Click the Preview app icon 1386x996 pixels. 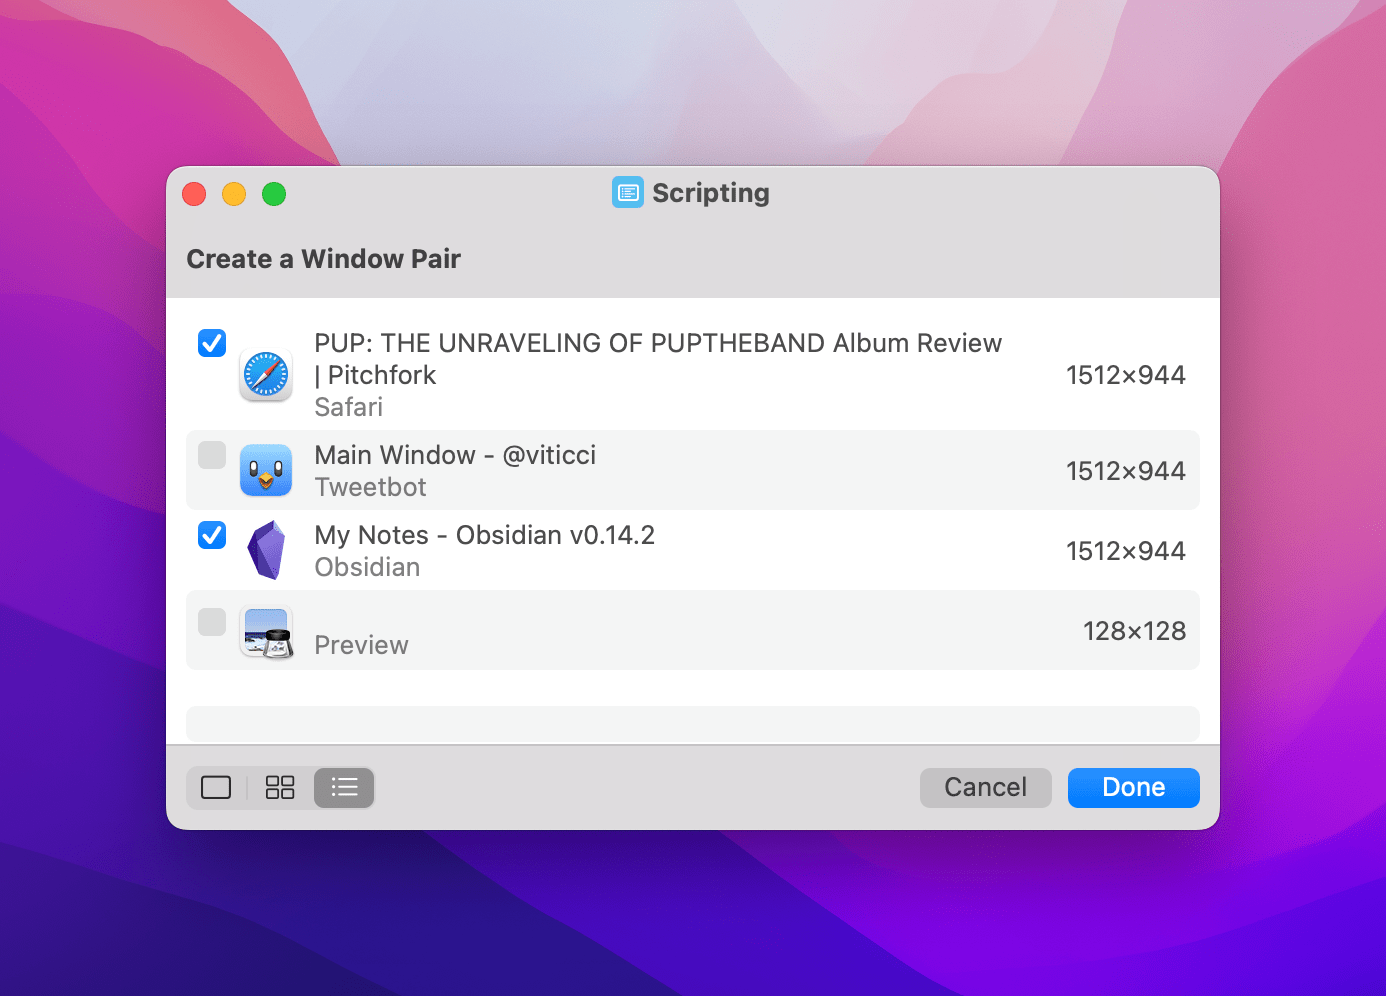pos(266,633)
